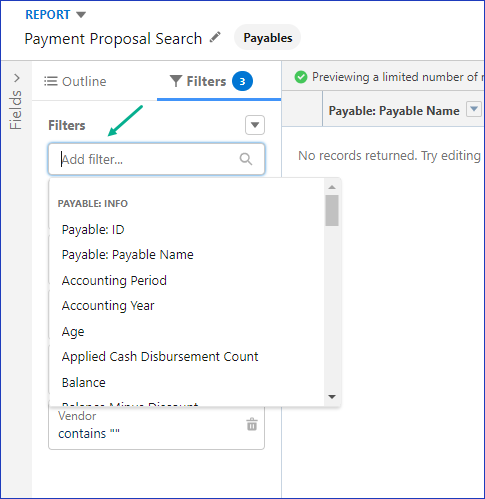Screen dimensions: 485x499
Task: Pick Applied Cash Disbursement Count option
Action: click(x=160, y=357)
